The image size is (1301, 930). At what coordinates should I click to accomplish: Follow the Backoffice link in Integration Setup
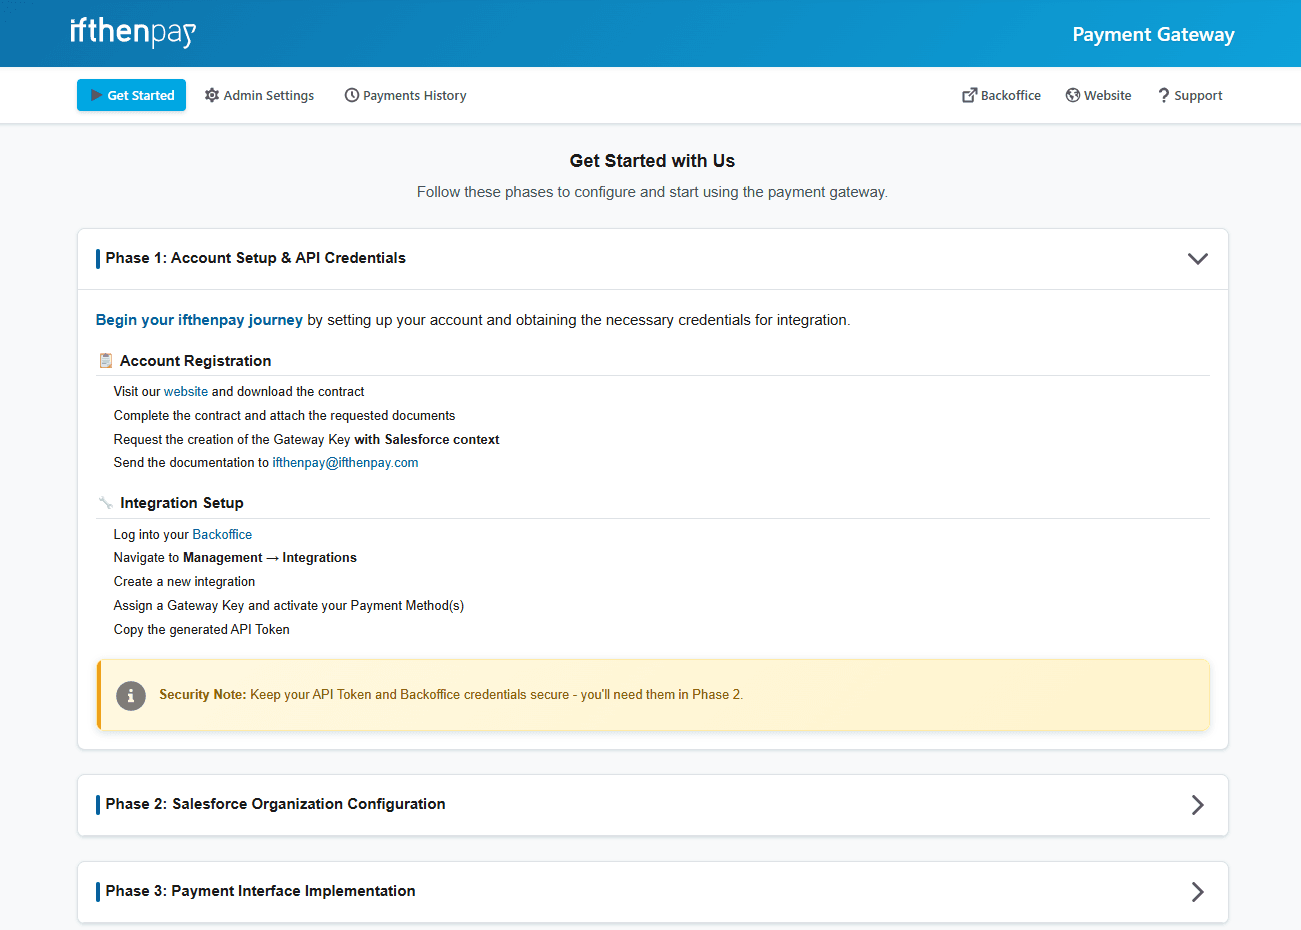pyautogui.click(x=222, y=535)
